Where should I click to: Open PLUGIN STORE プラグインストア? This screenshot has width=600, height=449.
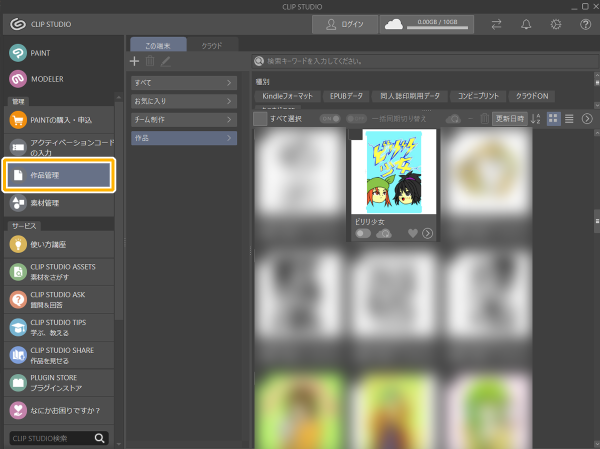[x=59, y=383]
